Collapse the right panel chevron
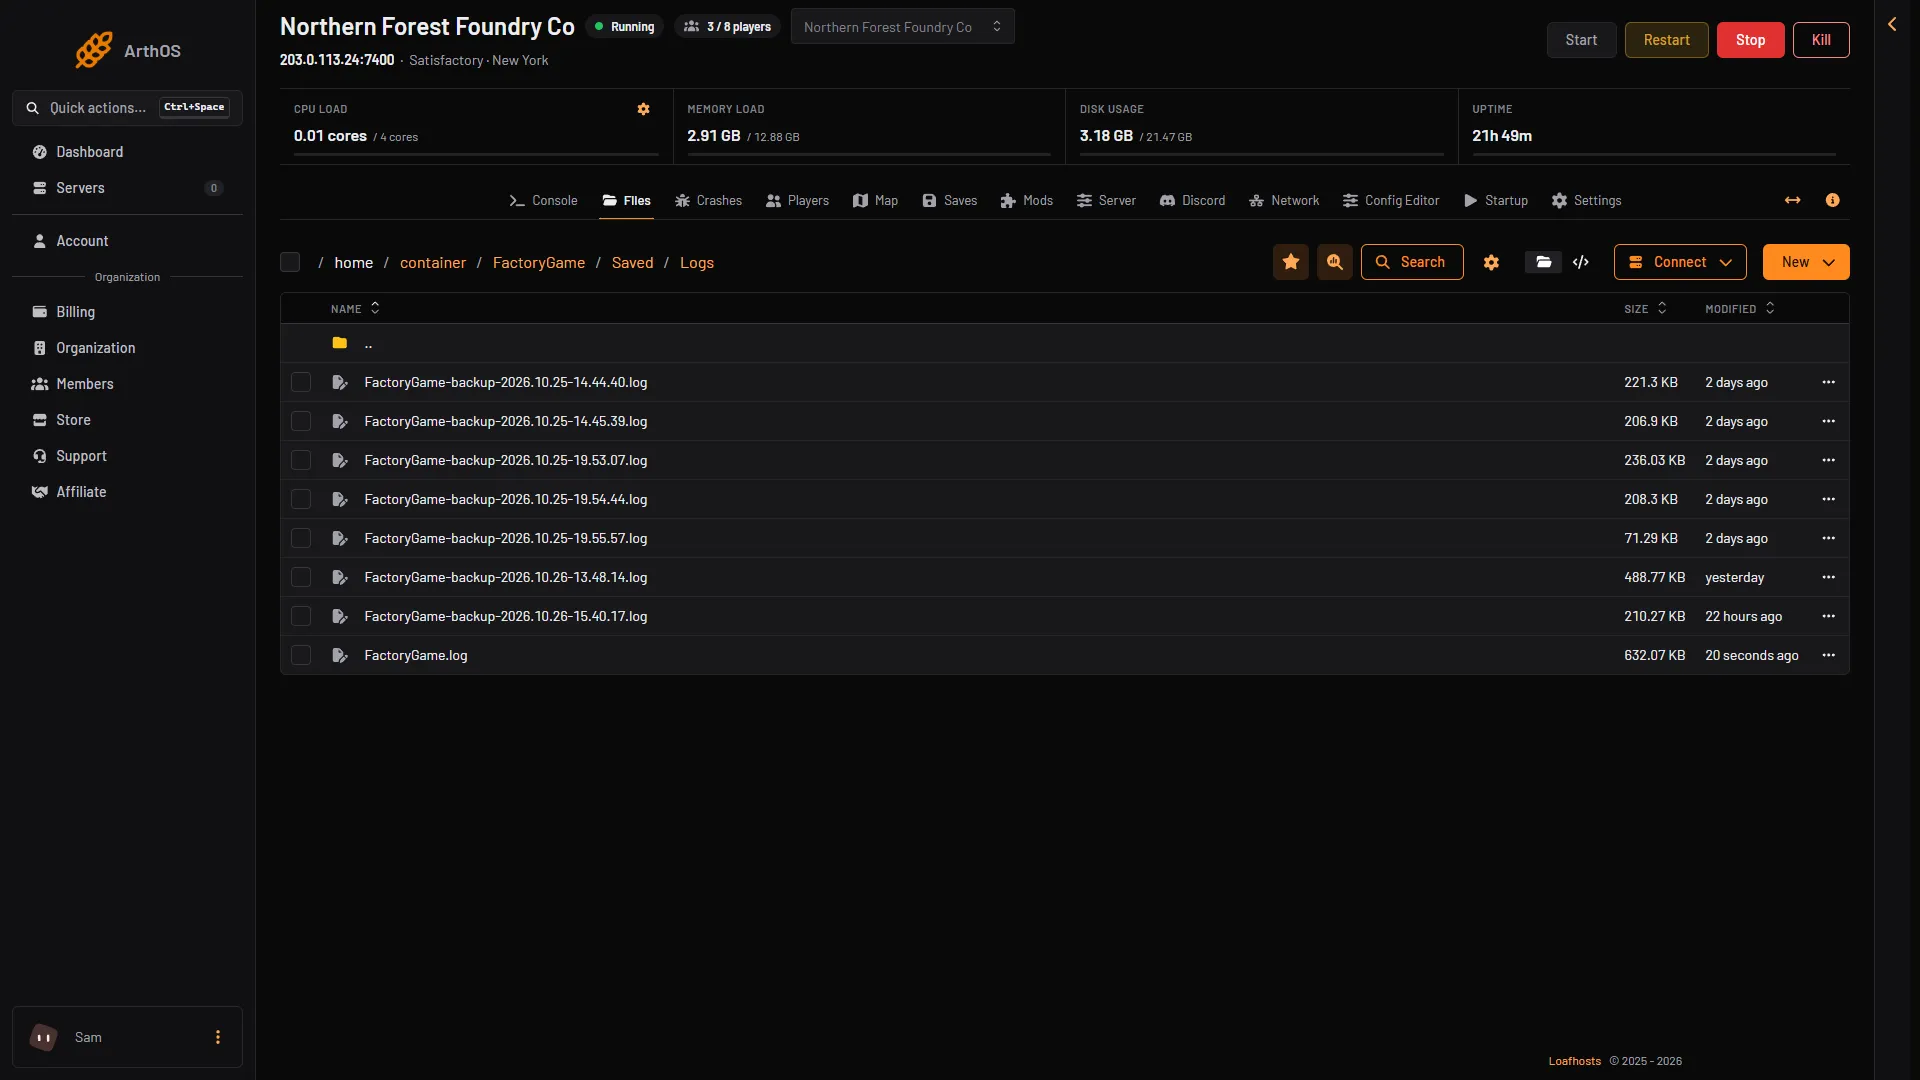Viewport: 1920px width, 1080px height. click(1892, 24)
